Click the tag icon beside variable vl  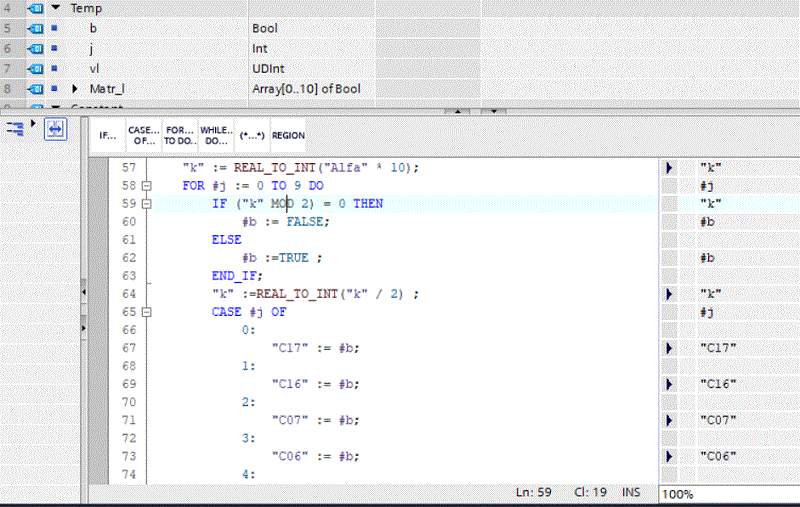coord(32,68)
